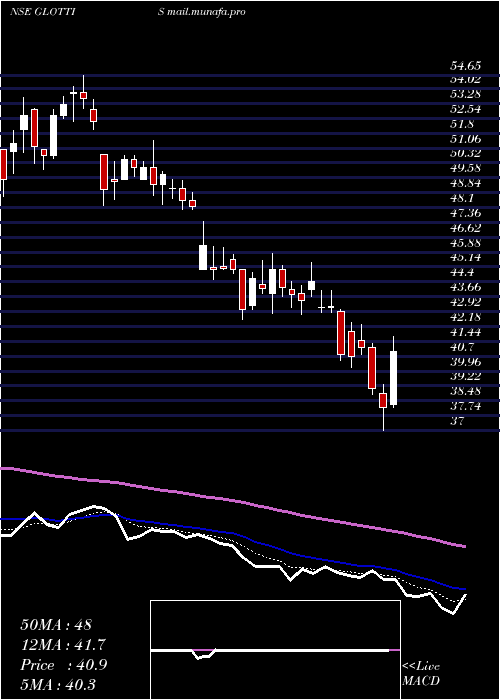Click the 39.22 price axis label
The width and height of the screenshot is (500, 700).
point(465,376)
